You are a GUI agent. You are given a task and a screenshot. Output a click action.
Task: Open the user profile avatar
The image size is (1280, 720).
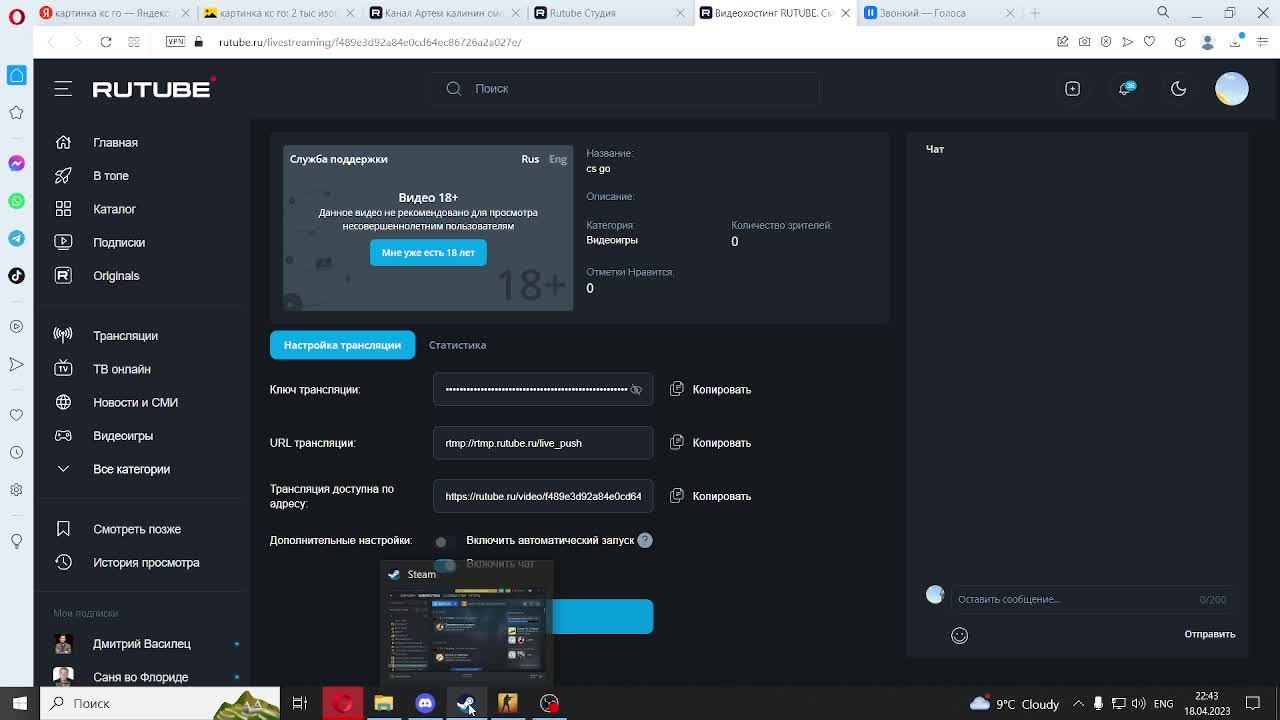click(1232, 89)
